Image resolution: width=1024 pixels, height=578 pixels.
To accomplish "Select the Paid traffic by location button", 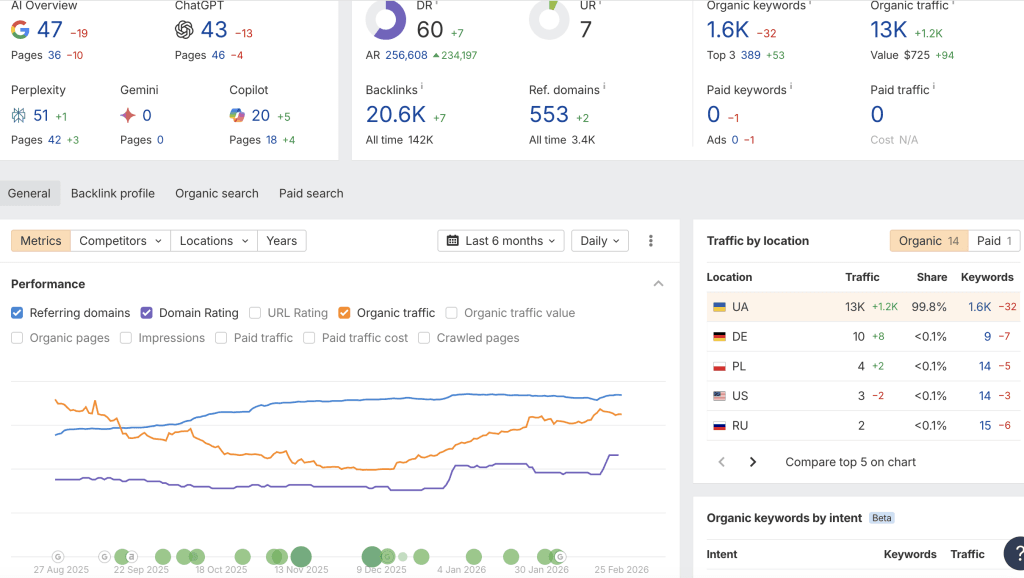I will pos(994,241).
